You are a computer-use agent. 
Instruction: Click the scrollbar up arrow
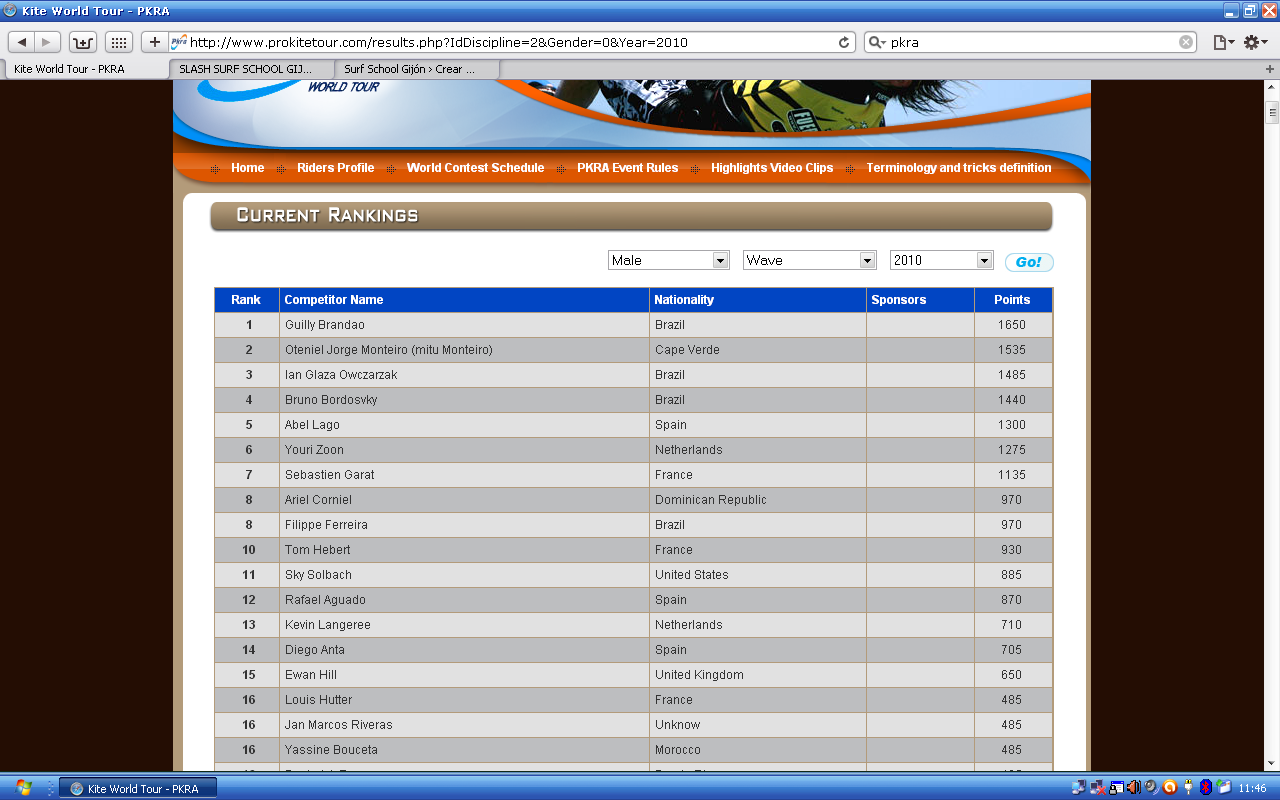pyautogui.click(x=1272, y=88)
